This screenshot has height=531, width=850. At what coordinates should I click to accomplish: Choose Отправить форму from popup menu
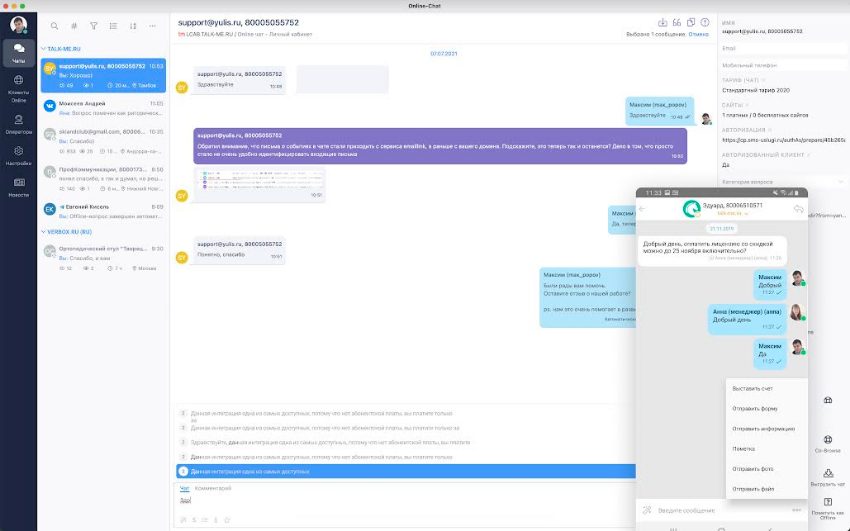pos(767,409)
